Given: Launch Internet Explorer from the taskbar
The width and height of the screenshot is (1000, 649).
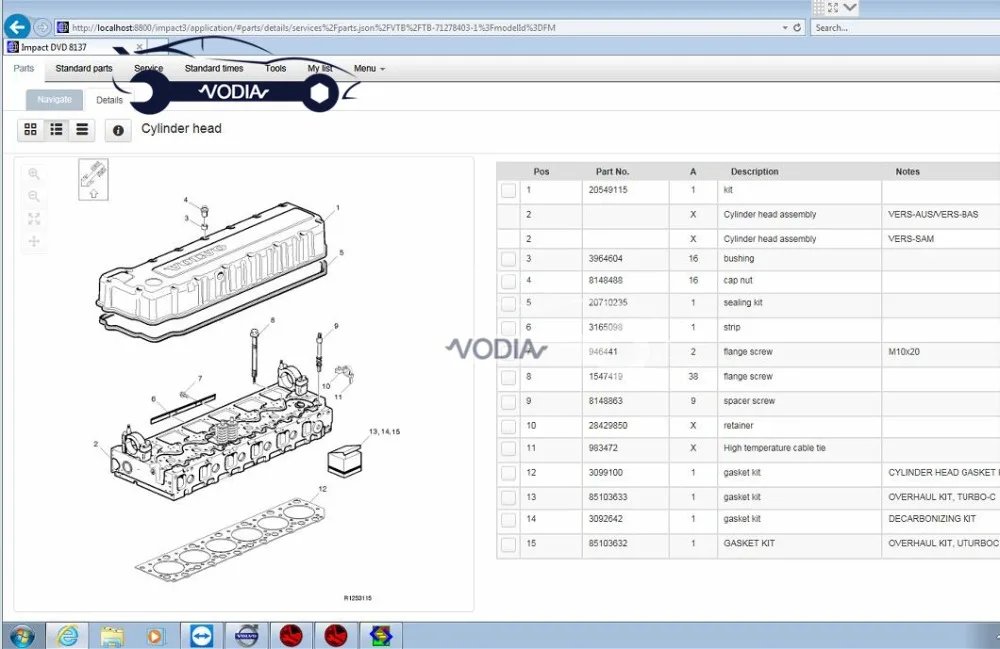Looking at the screenshot, I should 67,636.
